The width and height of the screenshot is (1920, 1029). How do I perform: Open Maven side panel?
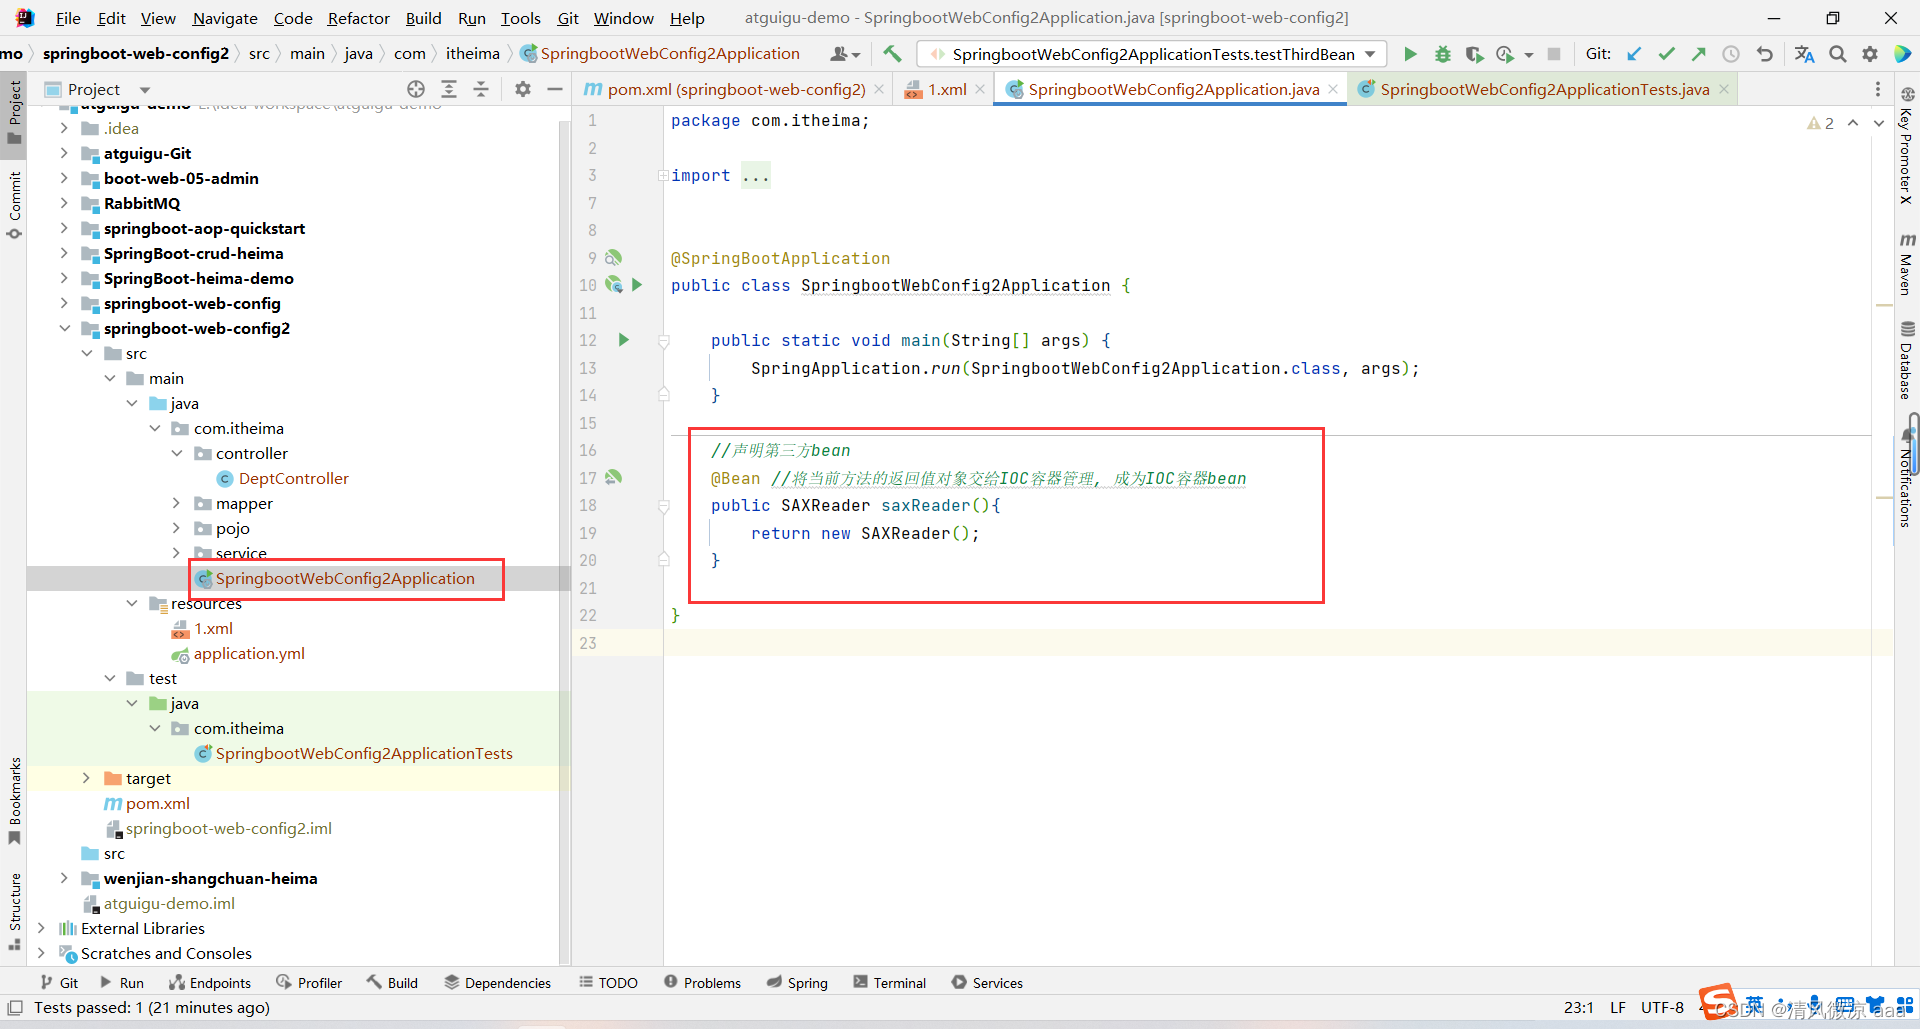(x=1907, y=263)
